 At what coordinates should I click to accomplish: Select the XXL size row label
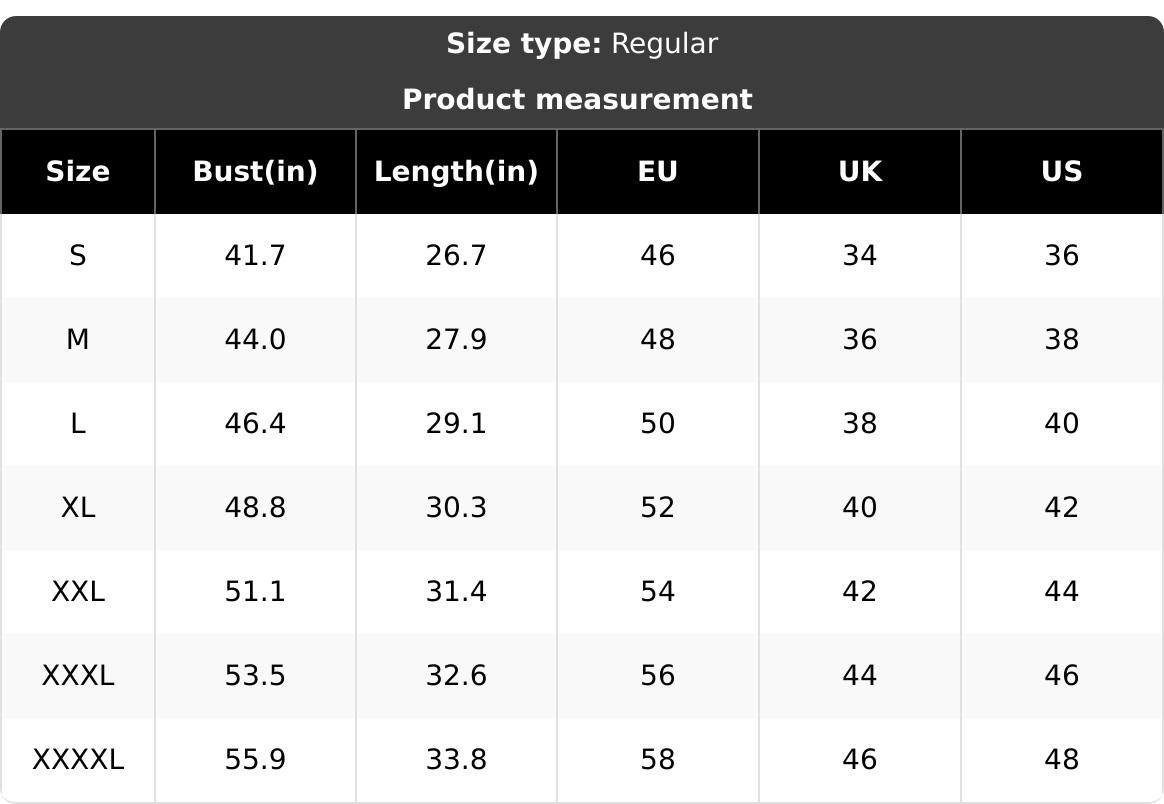[x=78, y=591]
